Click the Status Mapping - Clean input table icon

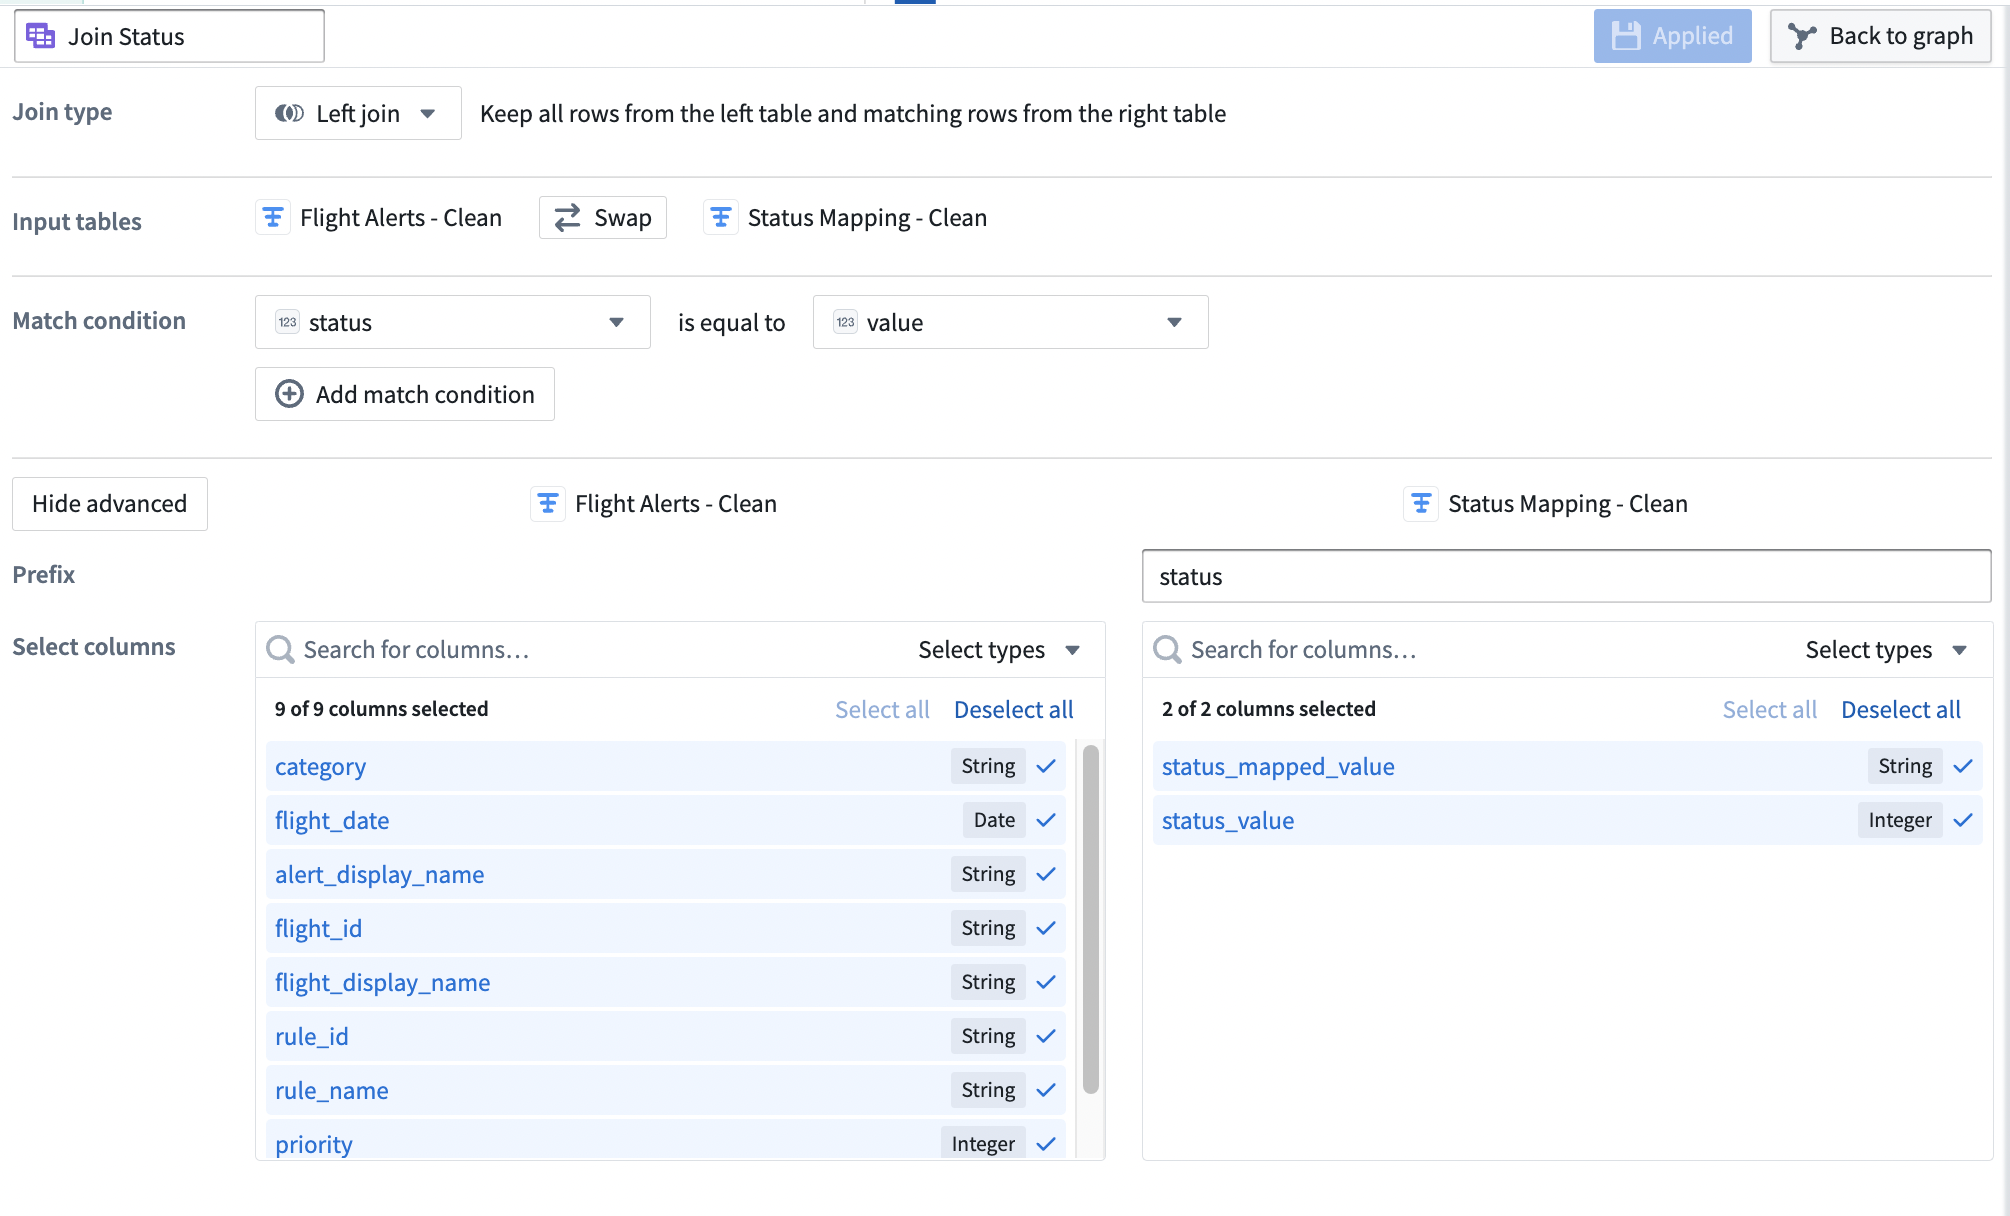coord(720,218)
